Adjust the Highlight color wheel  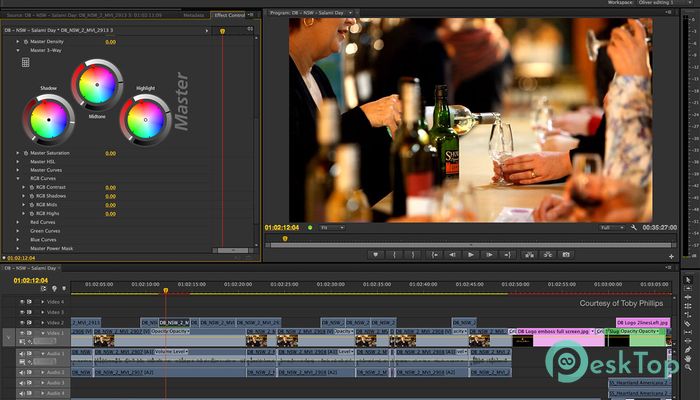point(146,120)
